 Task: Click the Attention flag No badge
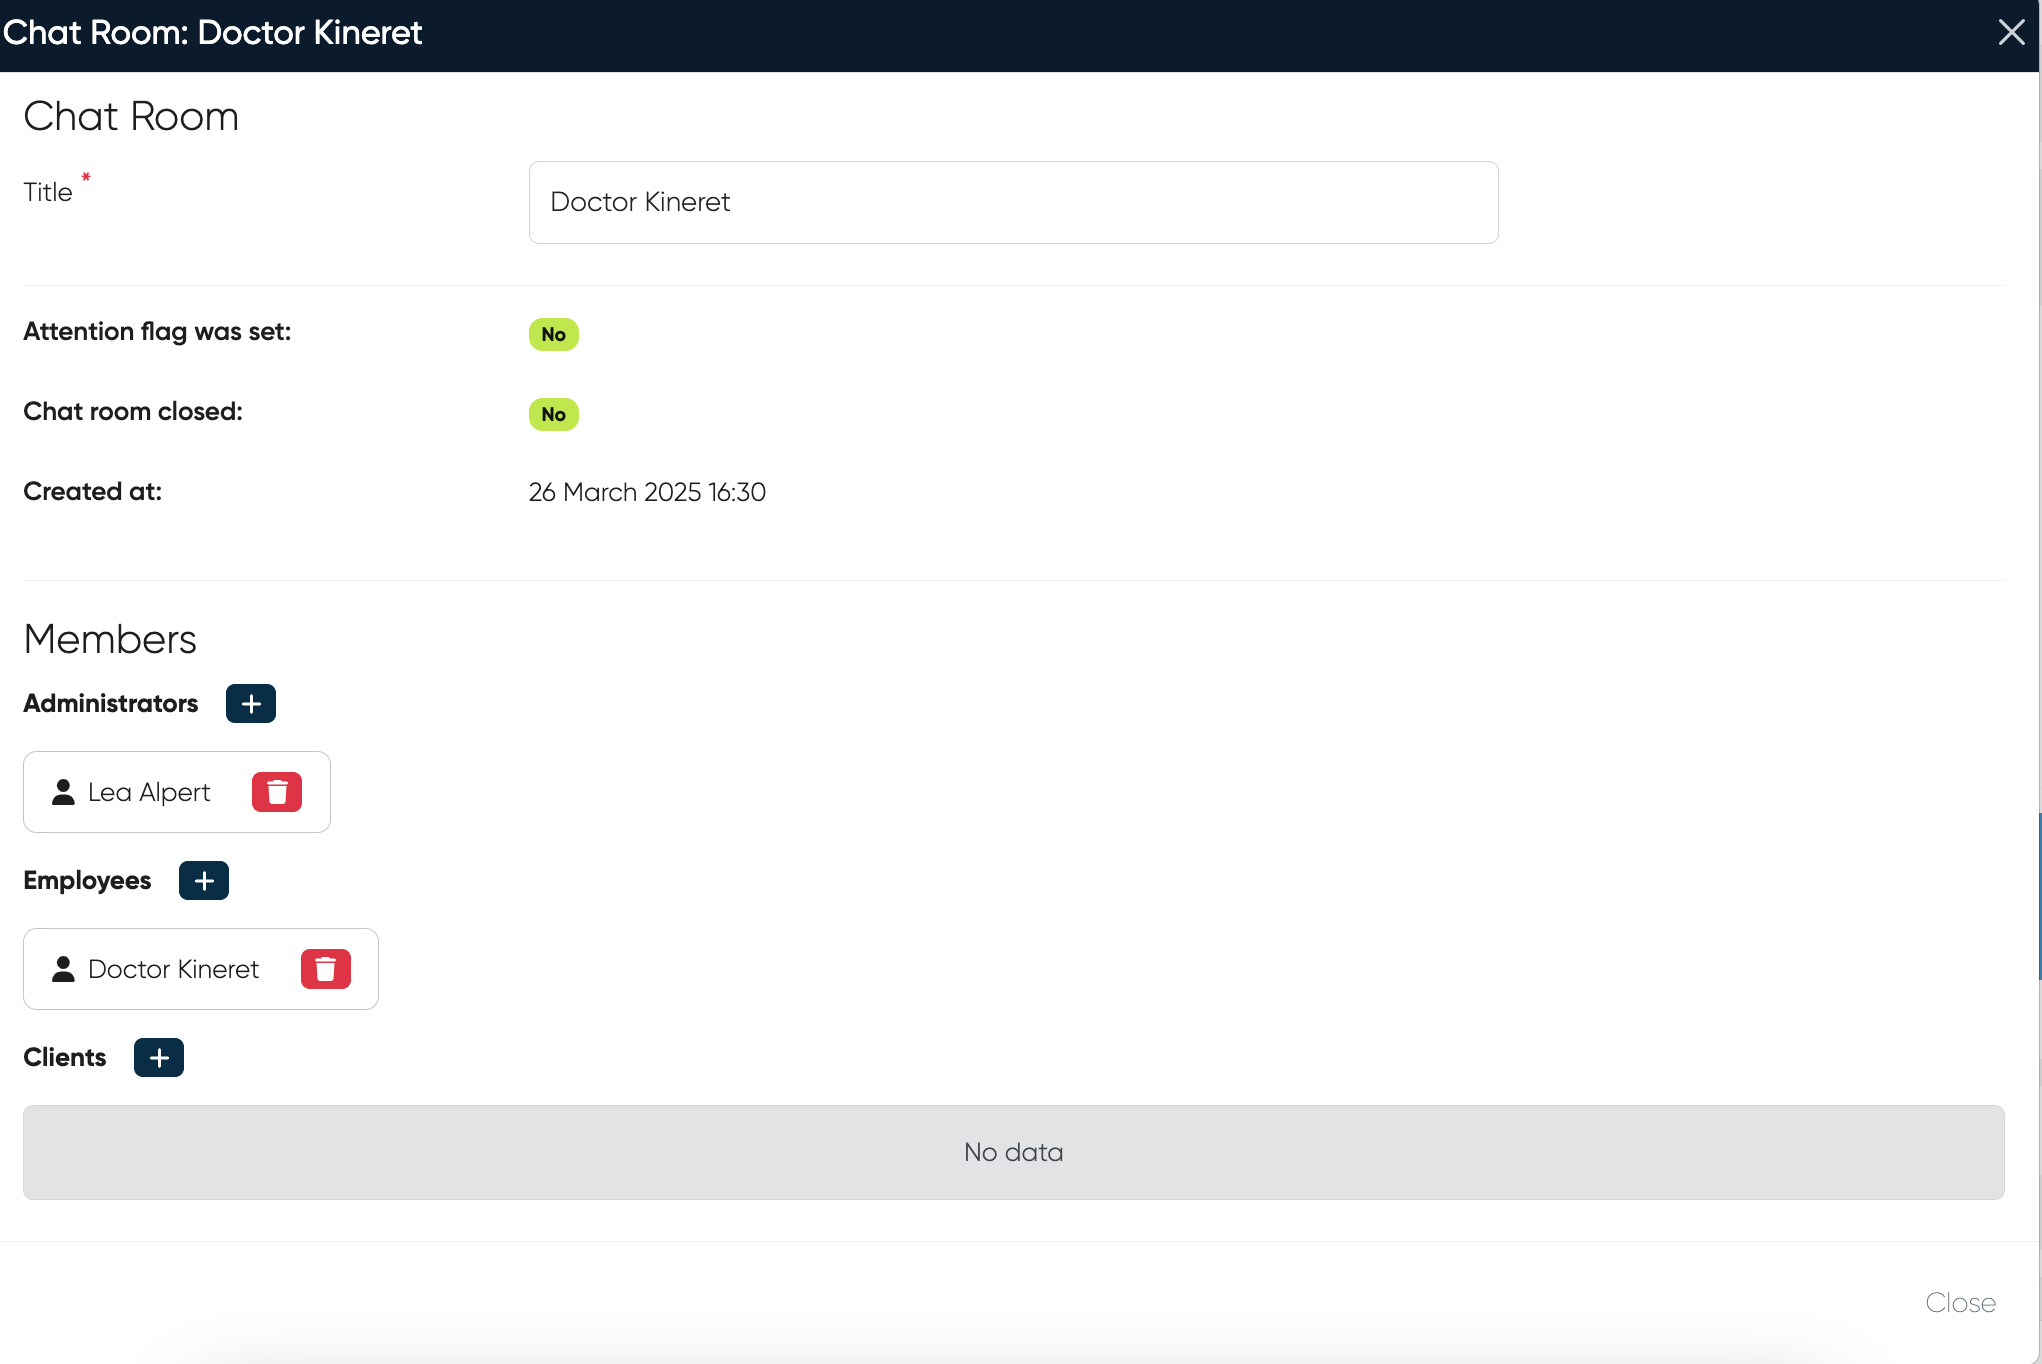click(553, 334)
